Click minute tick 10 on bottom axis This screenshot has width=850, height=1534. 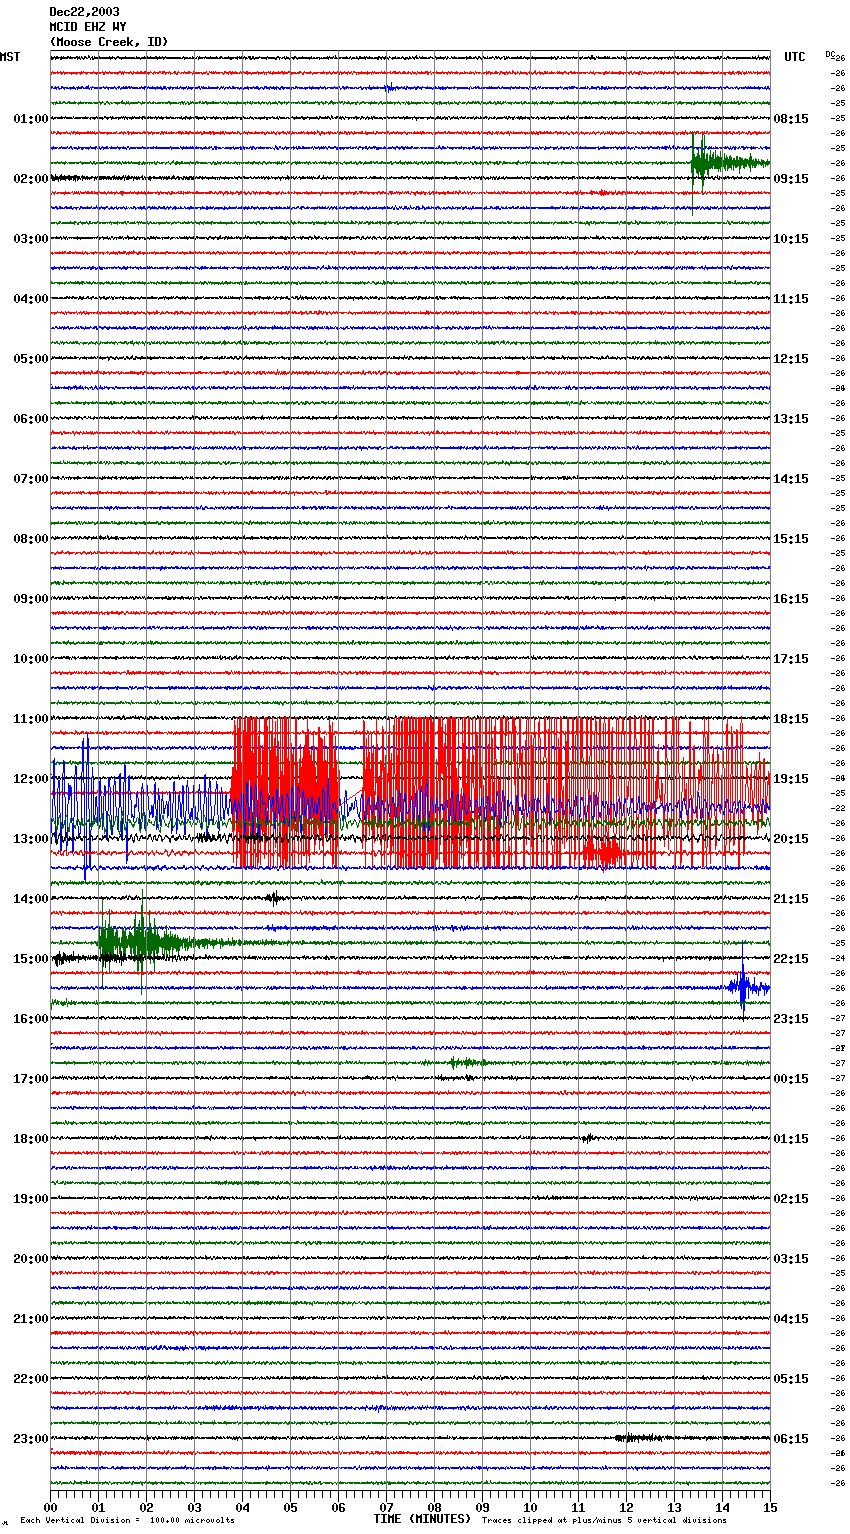coord(531,1507)
